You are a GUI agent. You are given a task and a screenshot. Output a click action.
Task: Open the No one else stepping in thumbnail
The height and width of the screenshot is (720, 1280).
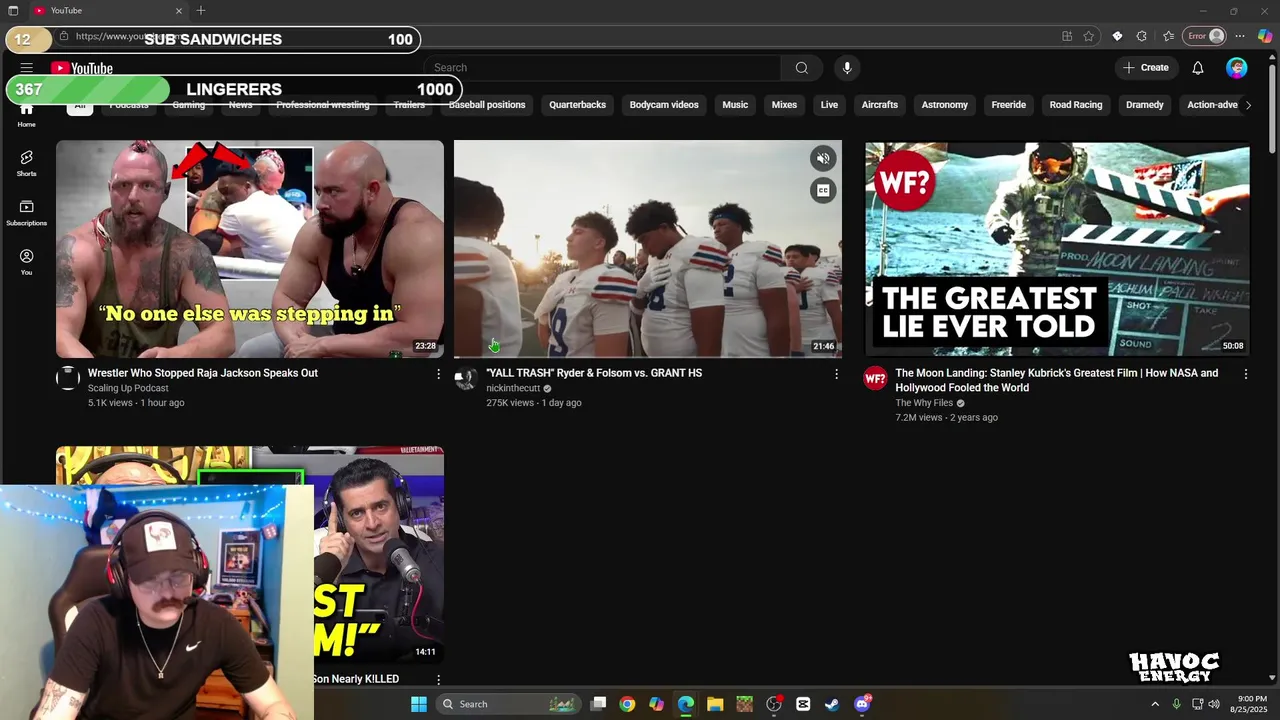pyautogui.click(x=250, y=248)
